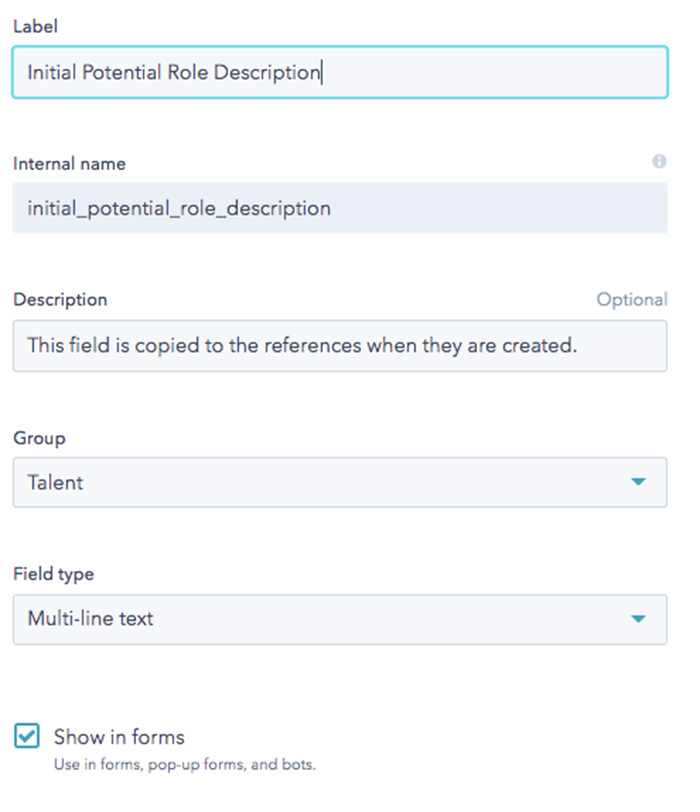The image size is (700, 812).
Task: Click the Internal name field
Action: 340,208
